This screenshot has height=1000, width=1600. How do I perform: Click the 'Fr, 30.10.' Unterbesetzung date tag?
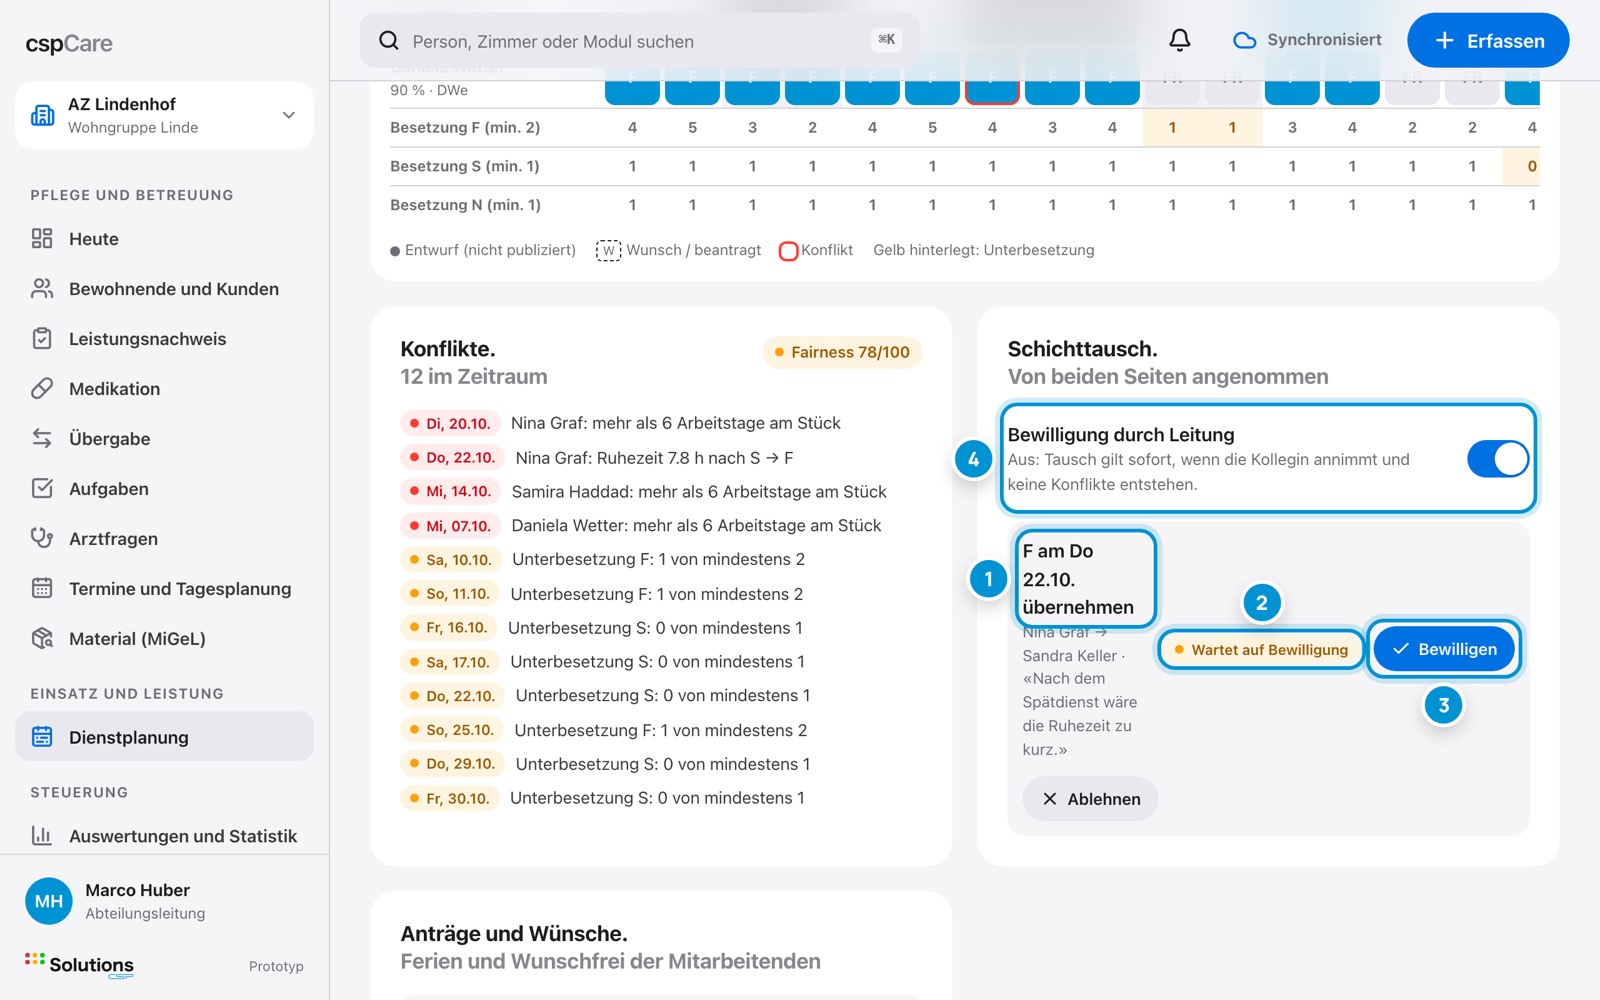pos(449,798)
